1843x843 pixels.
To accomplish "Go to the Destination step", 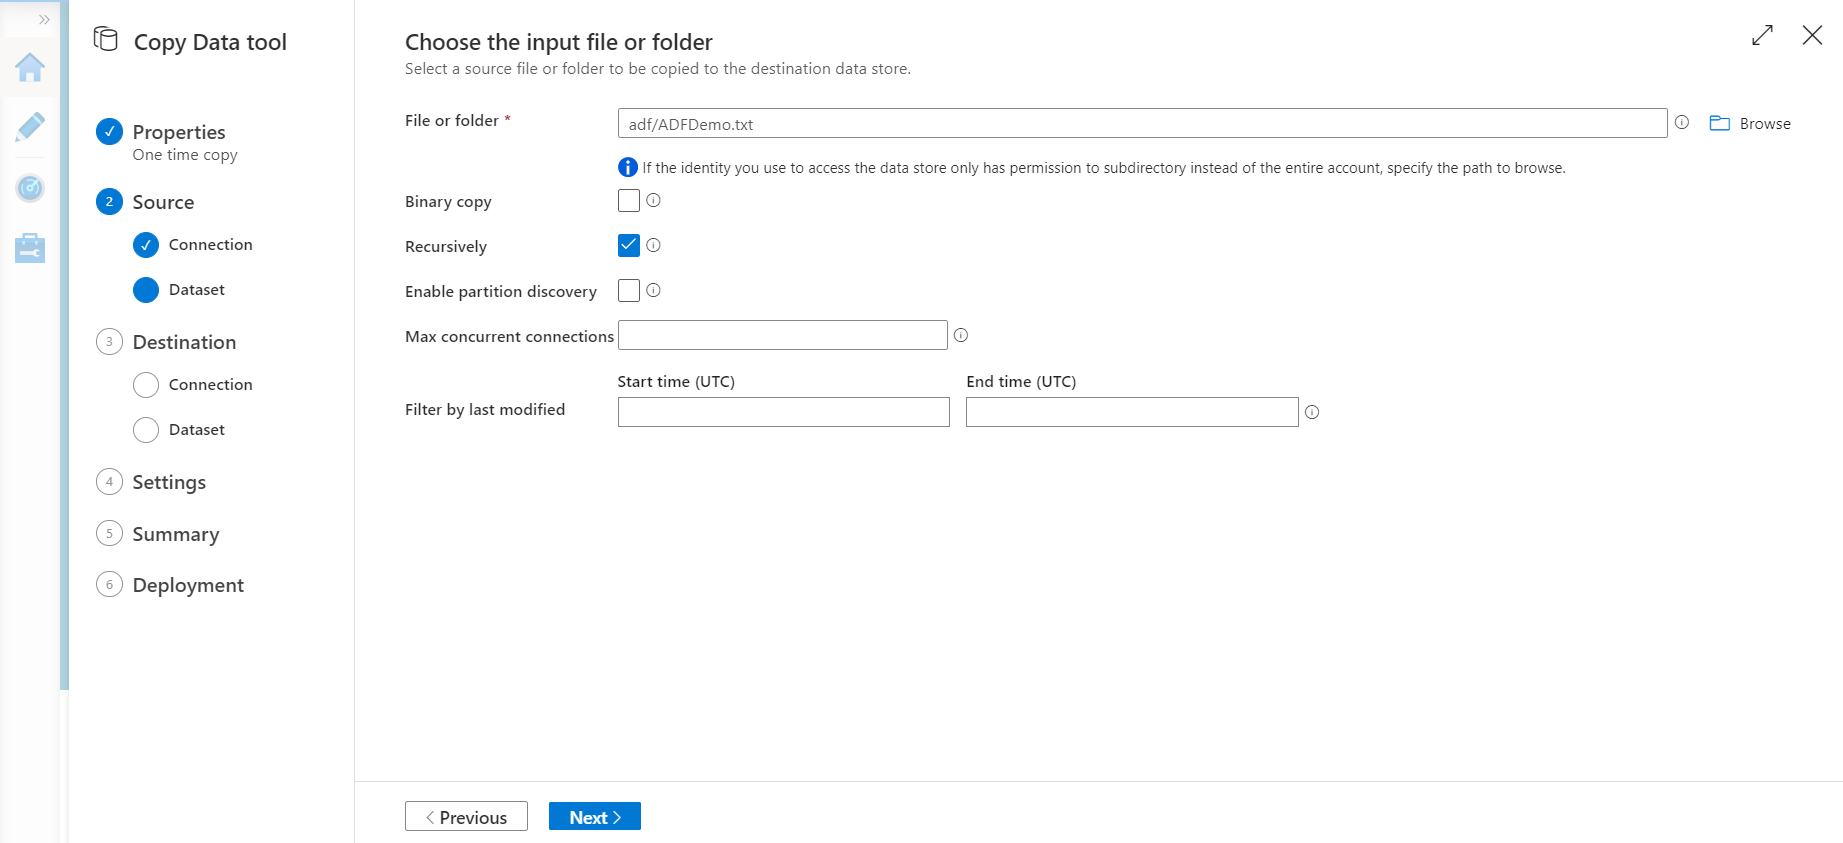I will 184,342.
